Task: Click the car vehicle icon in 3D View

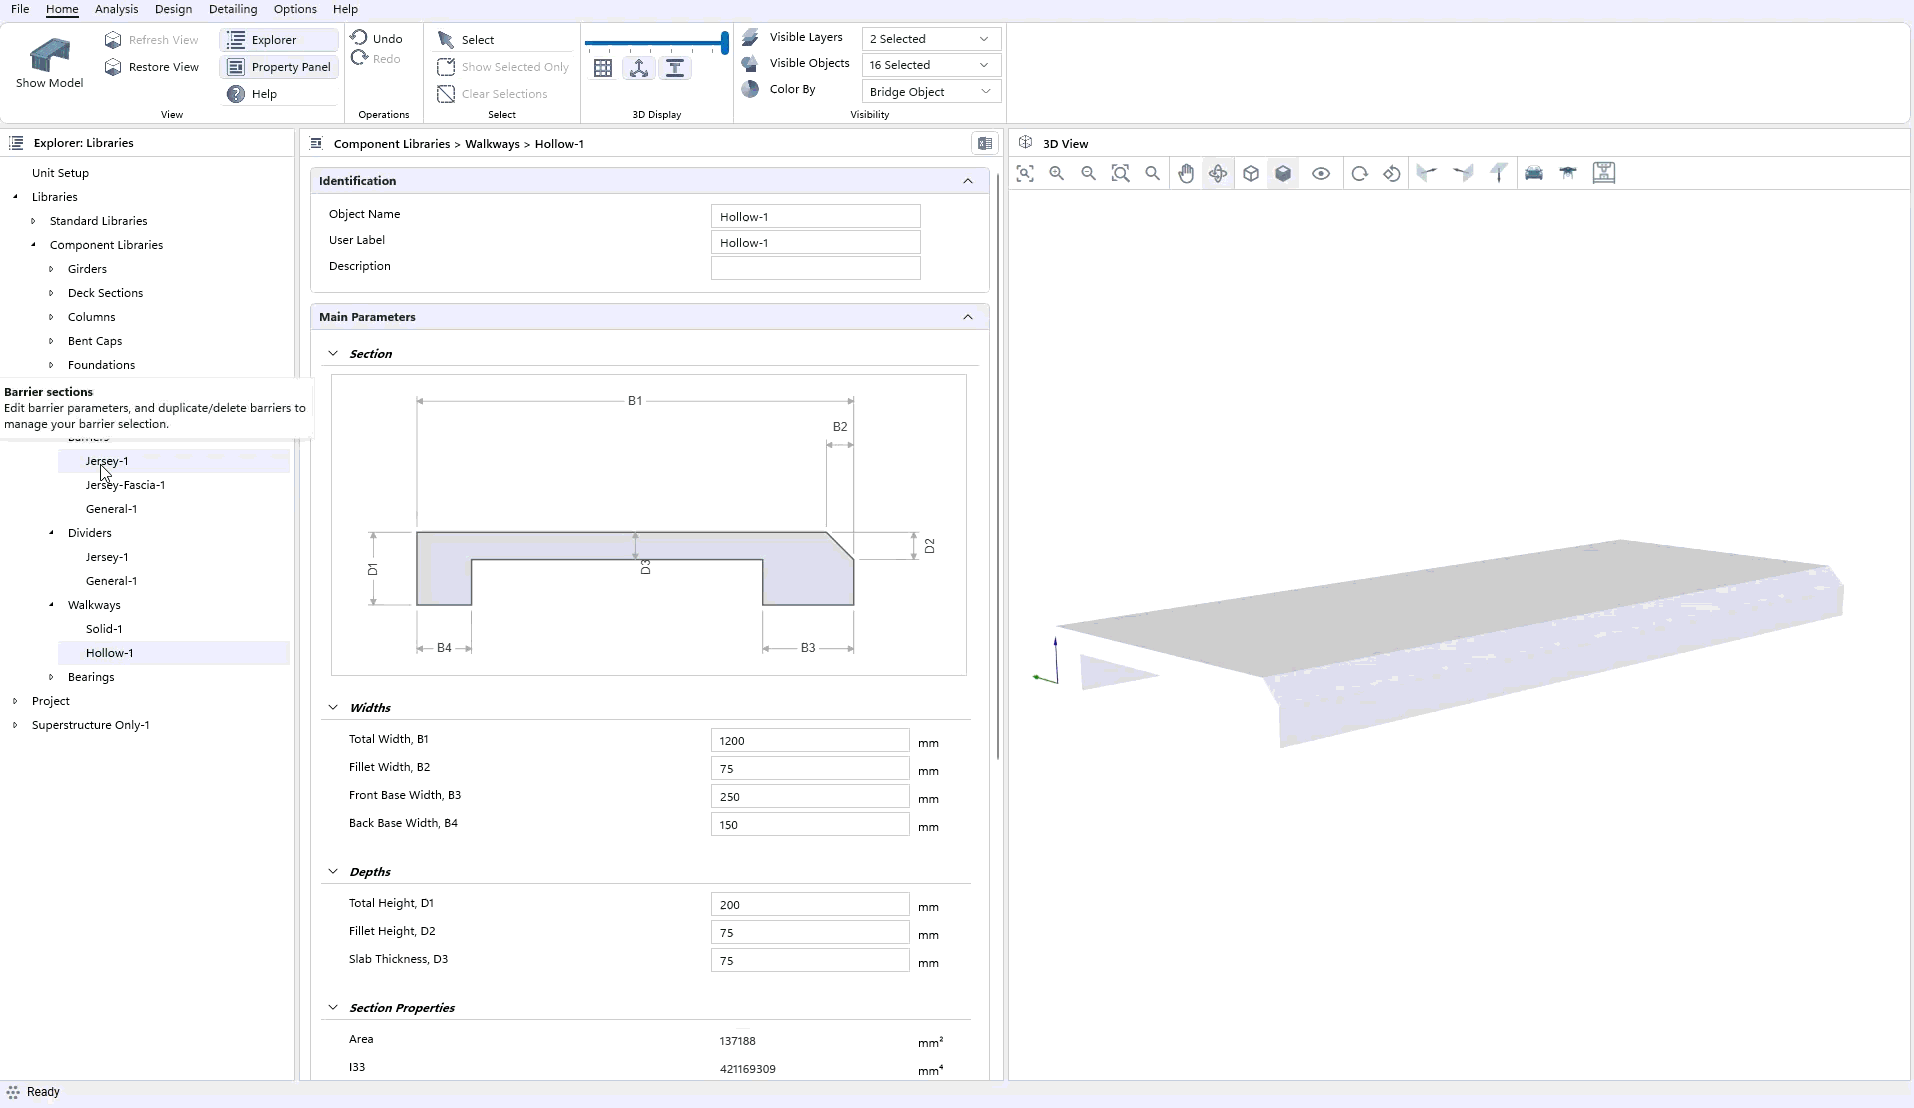Action: coord(1534,174)
